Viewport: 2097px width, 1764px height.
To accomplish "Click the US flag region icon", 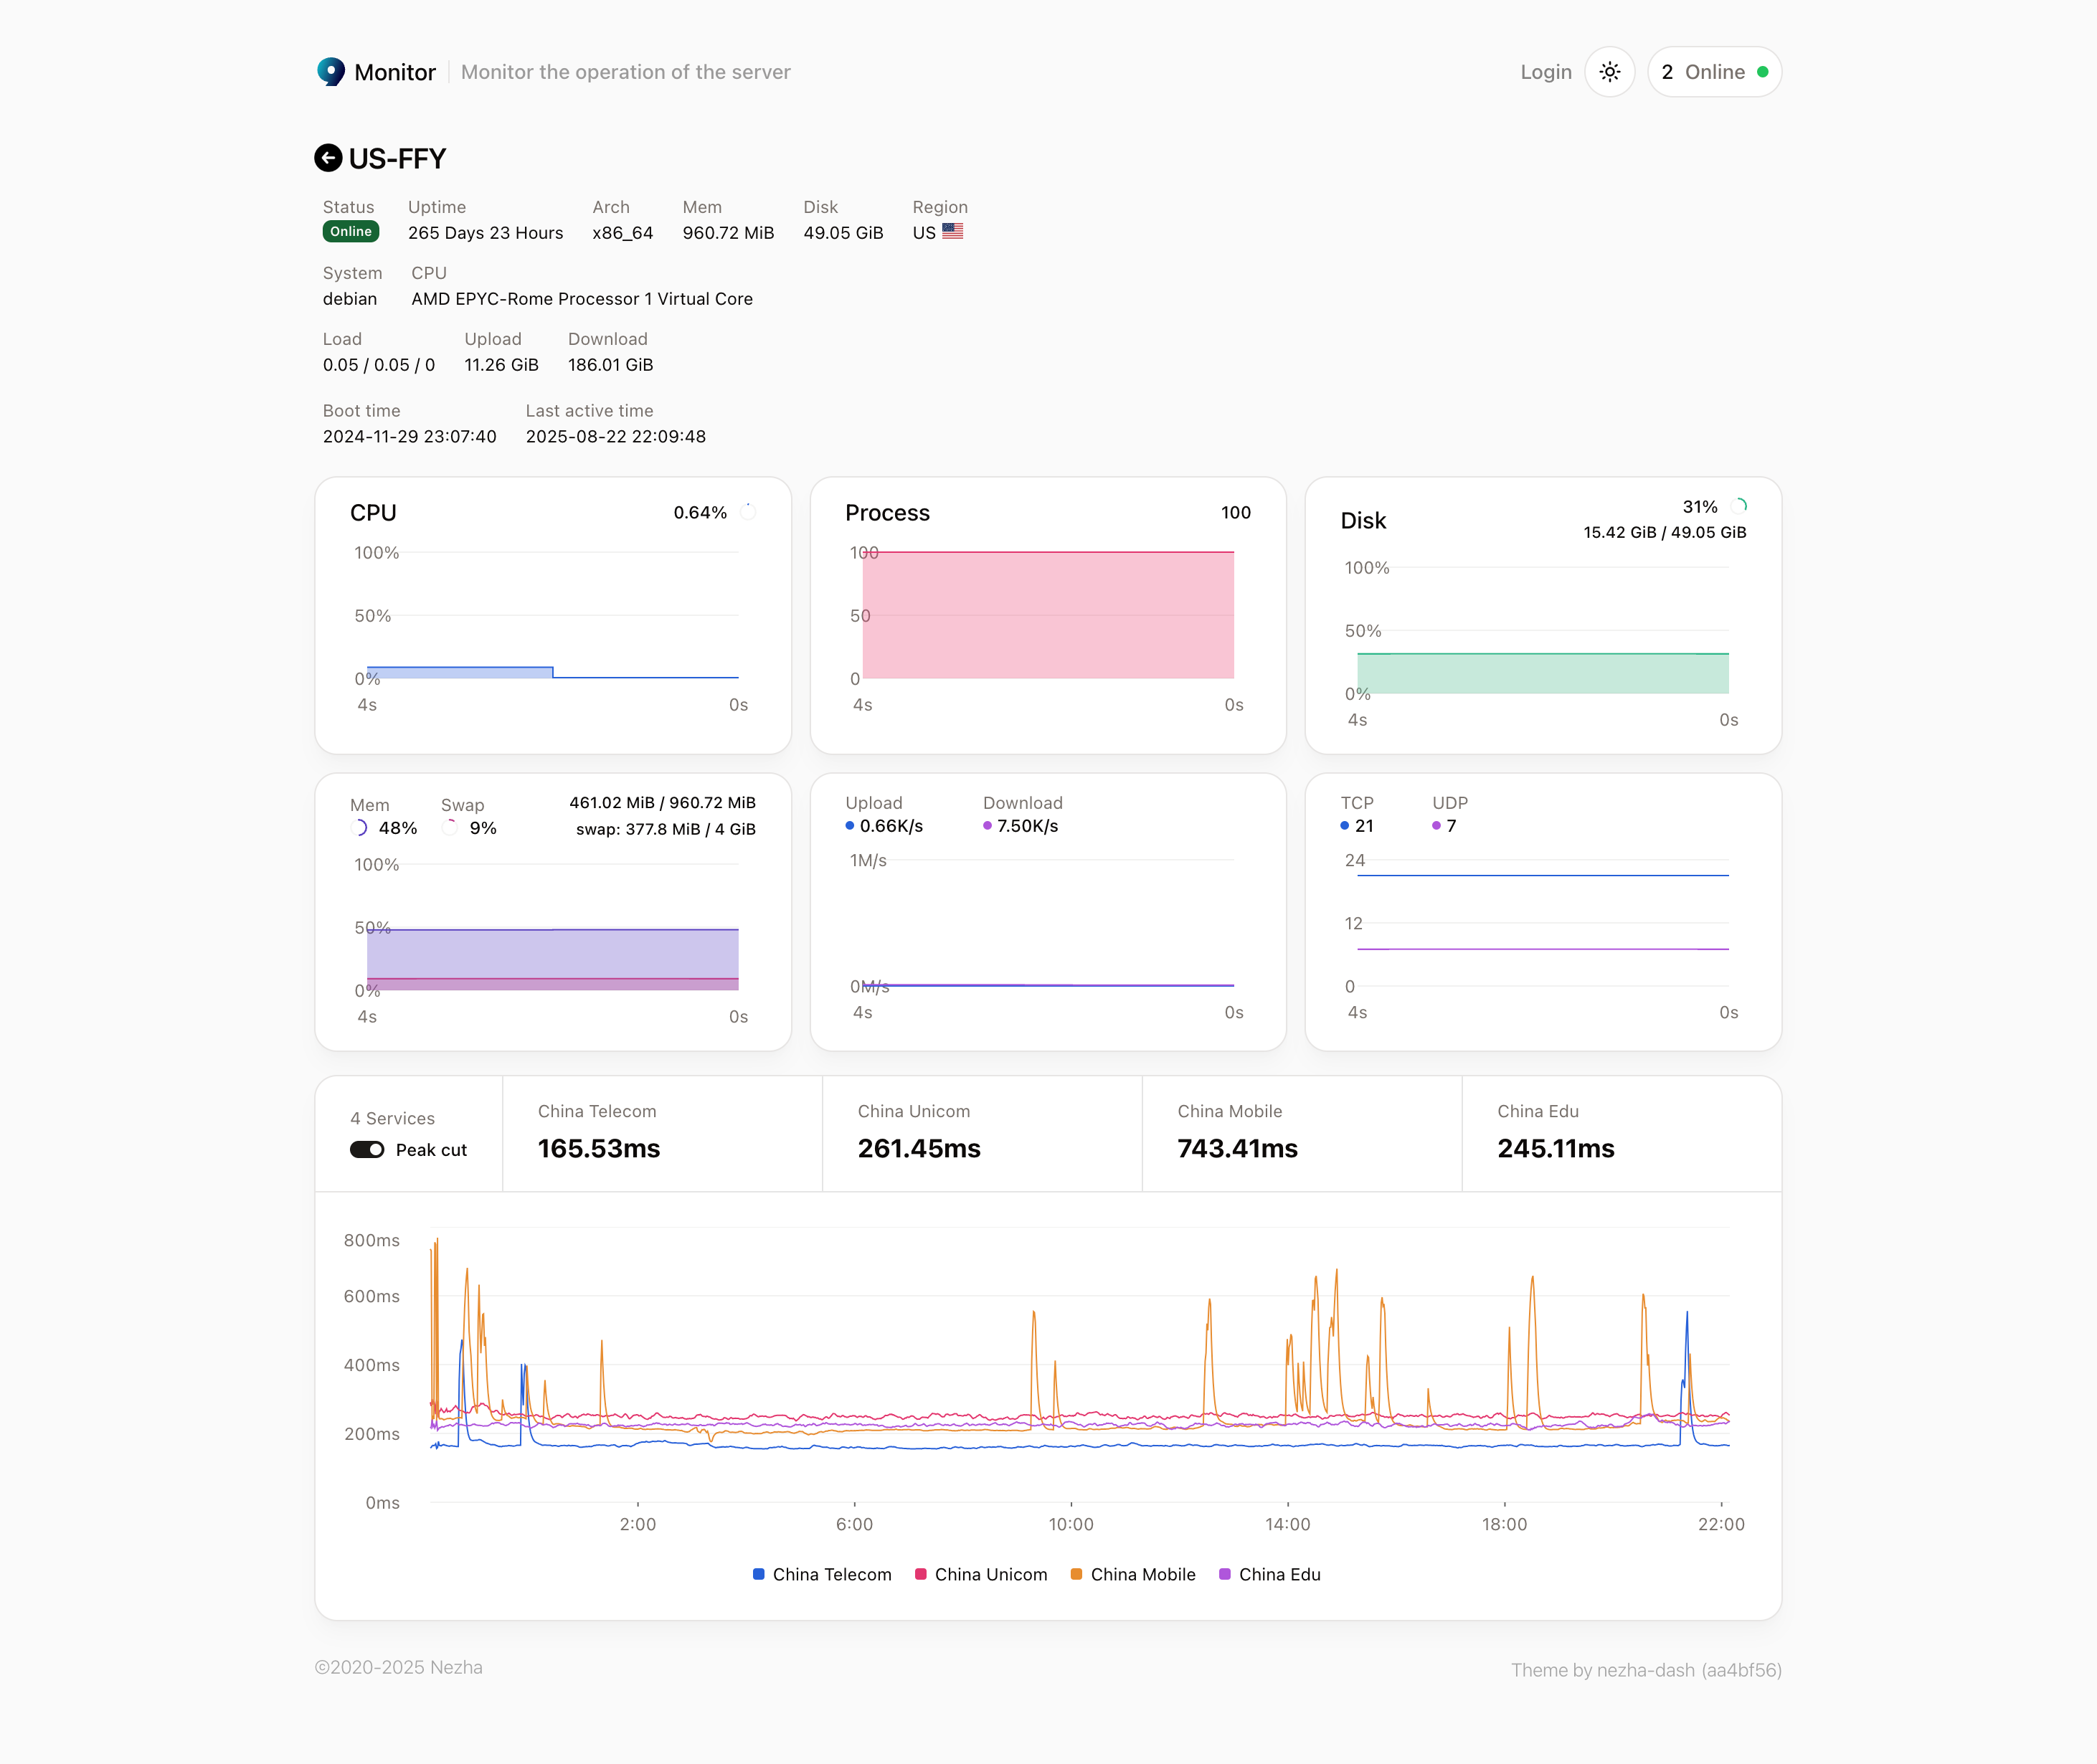I will (x=952, y=231).
